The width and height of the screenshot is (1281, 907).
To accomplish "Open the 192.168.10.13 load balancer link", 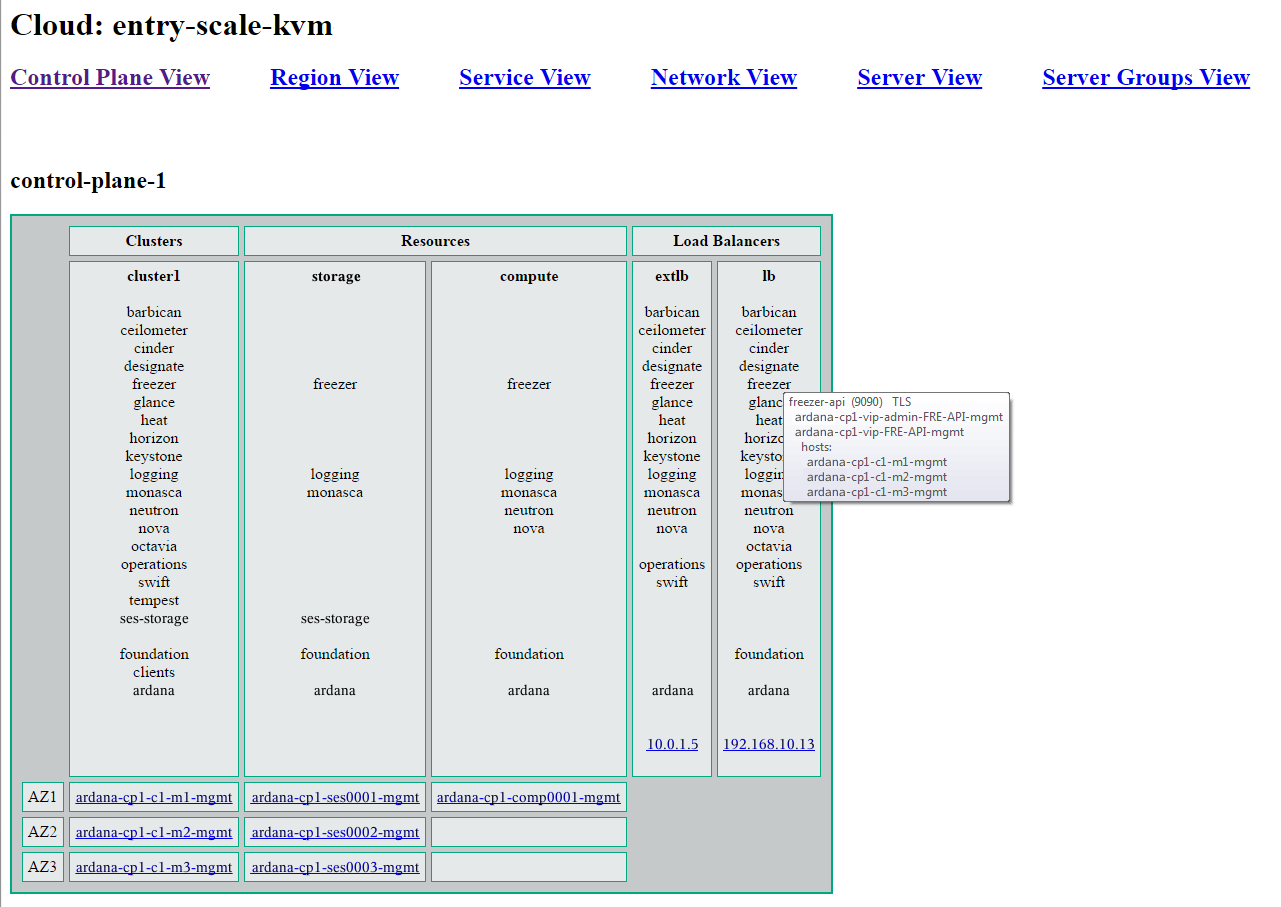I will [768, 744].
